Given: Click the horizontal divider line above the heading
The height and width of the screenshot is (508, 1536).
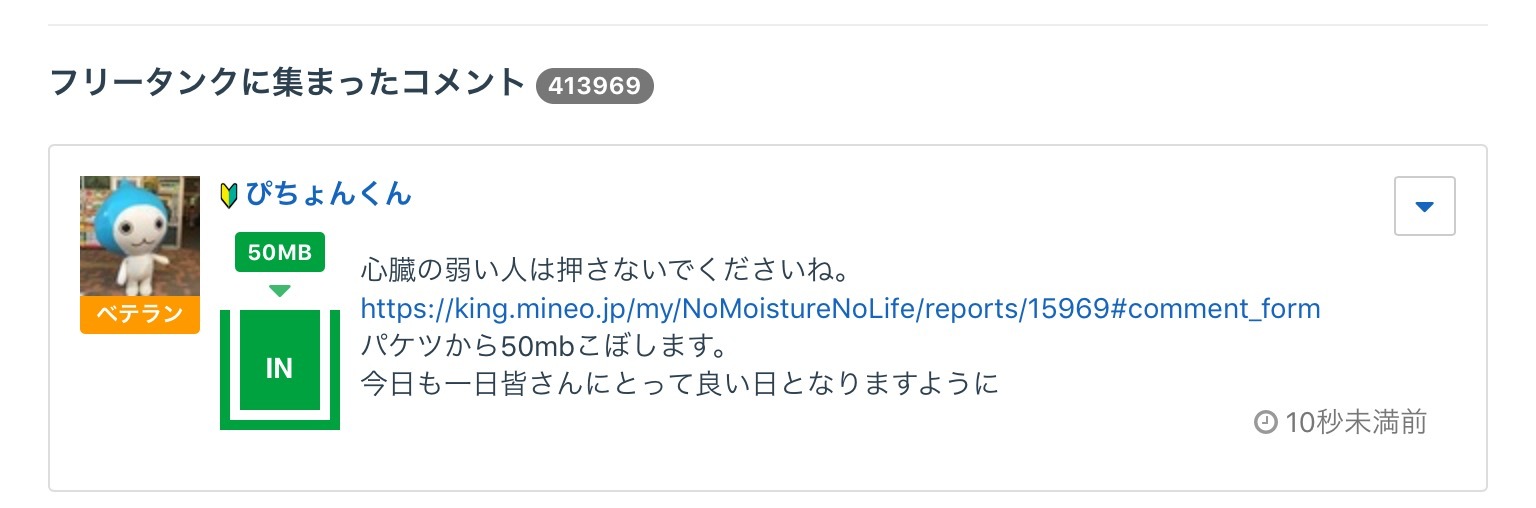Looking at the screenshot, I should tap(768, 24).
